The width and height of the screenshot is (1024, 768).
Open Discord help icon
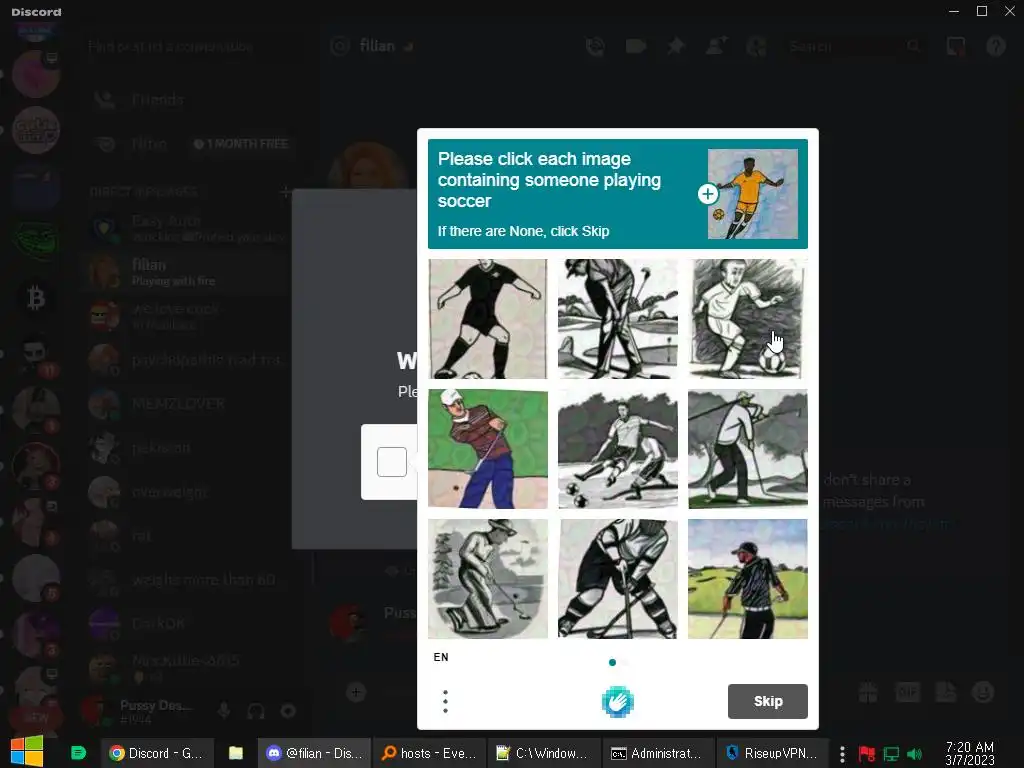tap(996, 46)
